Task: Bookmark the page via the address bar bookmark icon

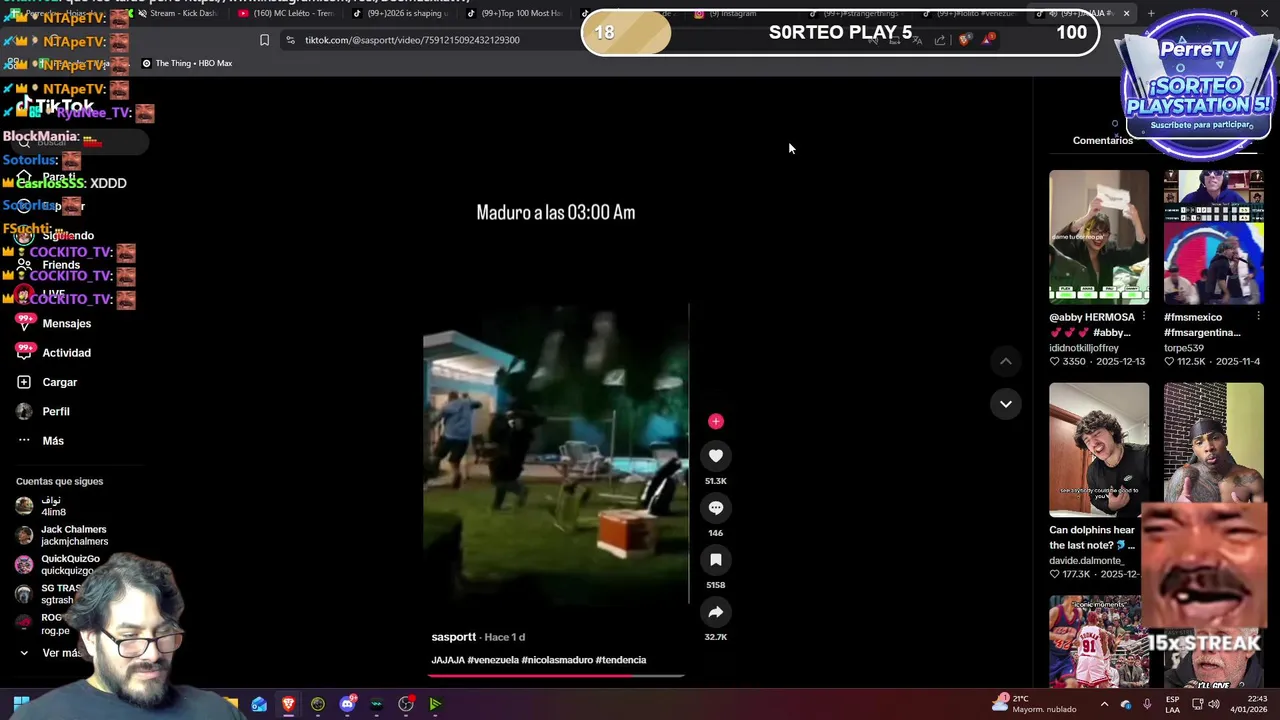Action: pos(264,40)
